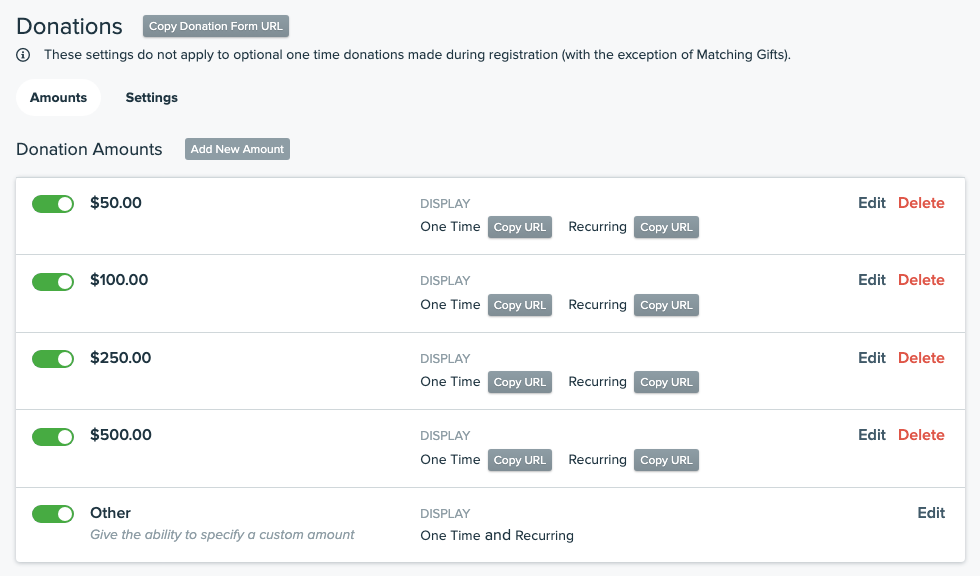The height and width of the screenshot is (576, 980).
Task: Copy the One Time URL for $50.00
Action: pos(520,227)
